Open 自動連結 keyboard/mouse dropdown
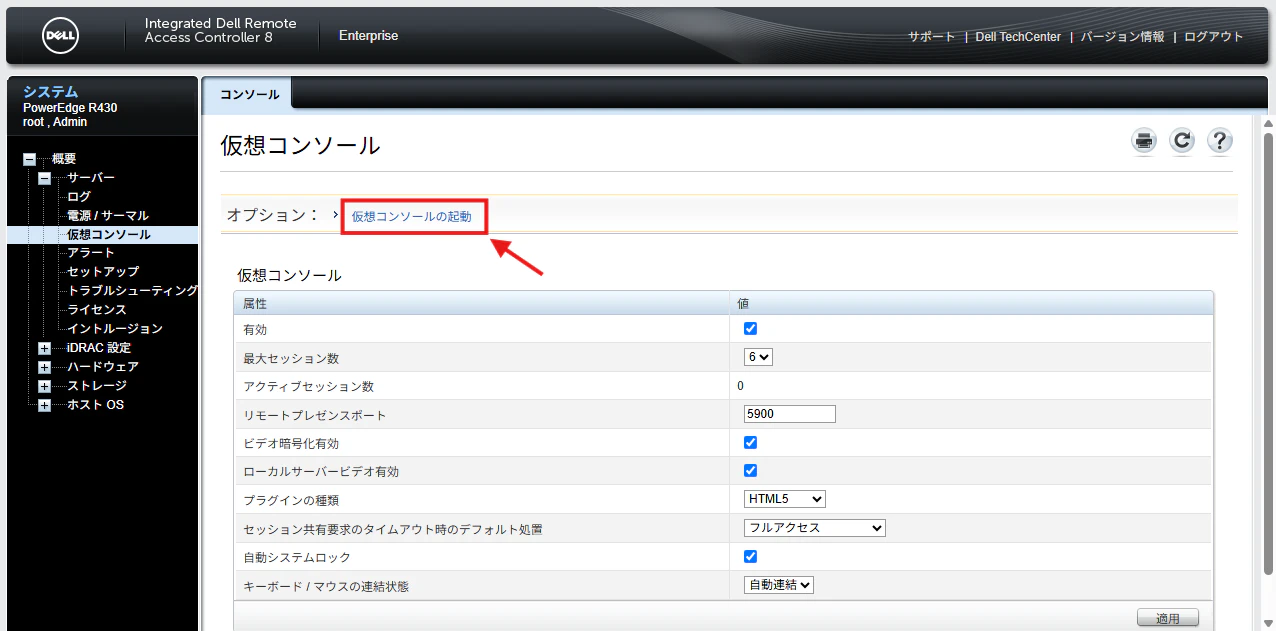 [x=779, y=585]
